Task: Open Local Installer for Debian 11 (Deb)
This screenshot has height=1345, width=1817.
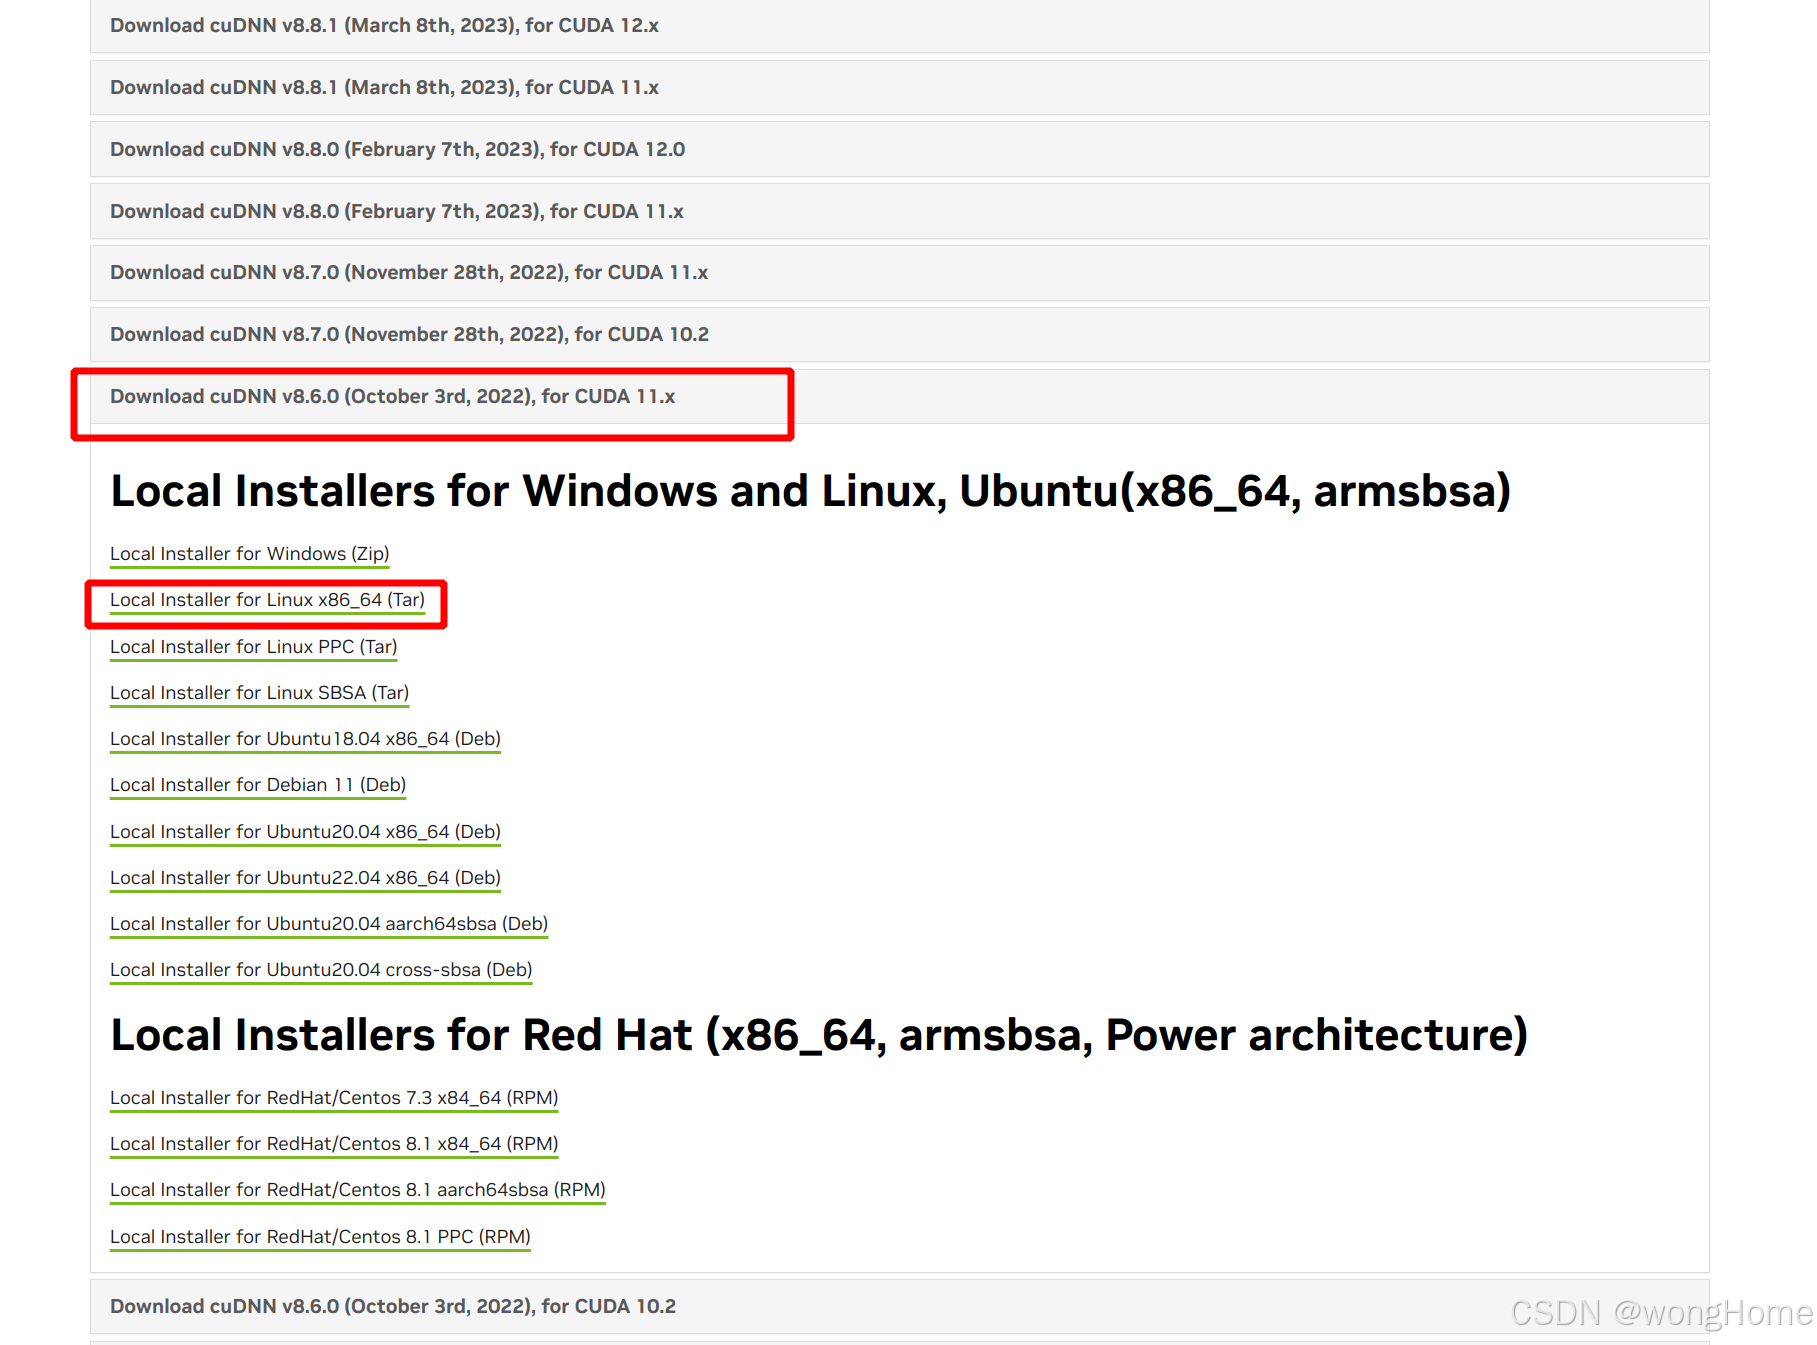Action: 258,785
